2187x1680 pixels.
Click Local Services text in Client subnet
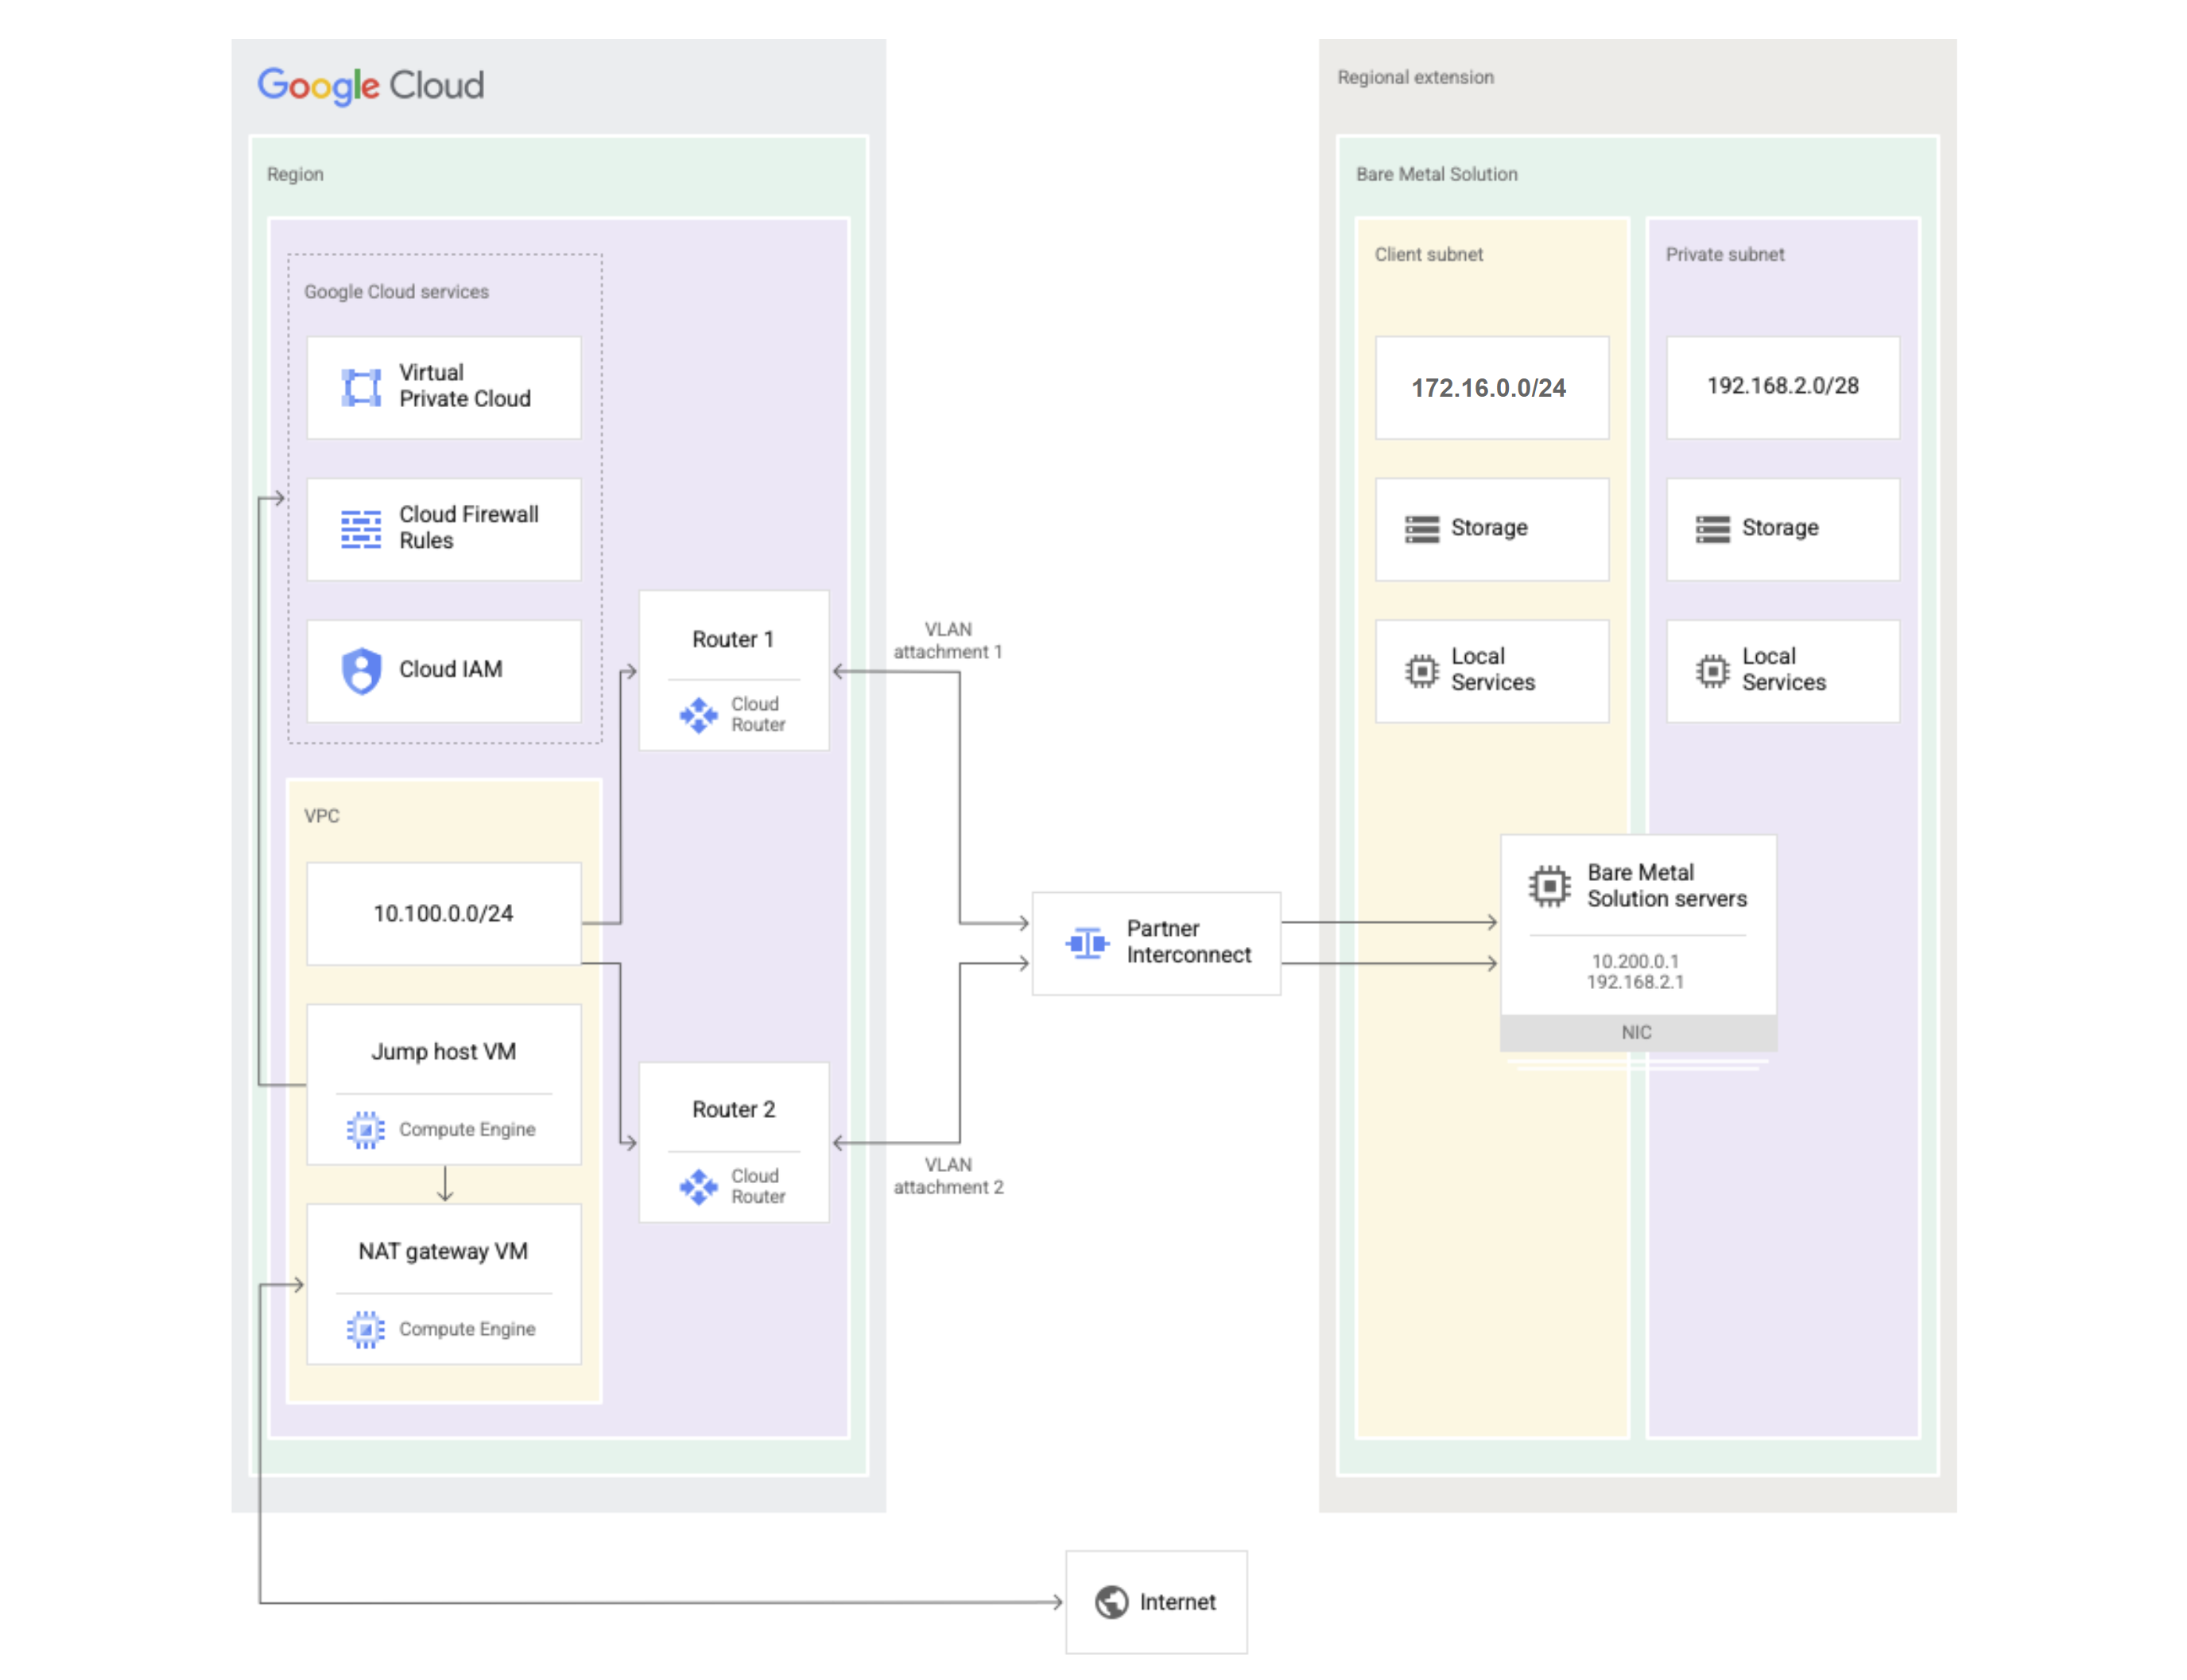1492,670
